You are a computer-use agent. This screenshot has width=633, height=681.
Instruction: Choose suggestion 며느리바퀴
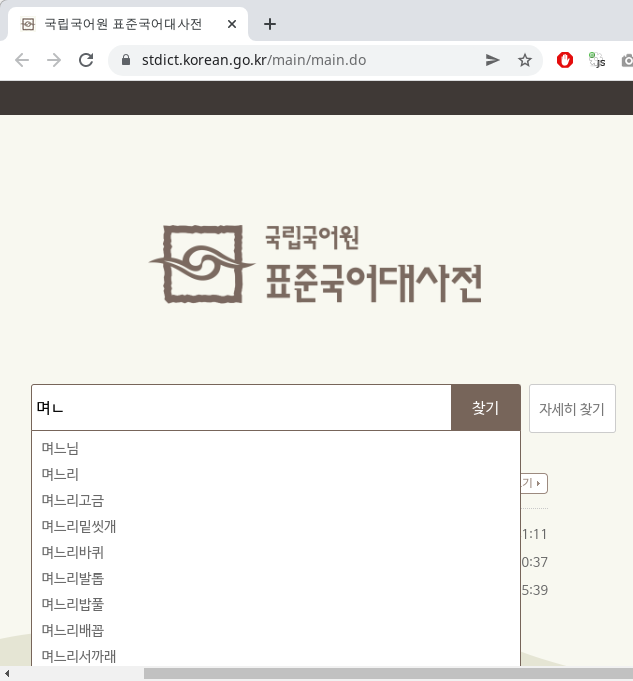tap(276, 552)
